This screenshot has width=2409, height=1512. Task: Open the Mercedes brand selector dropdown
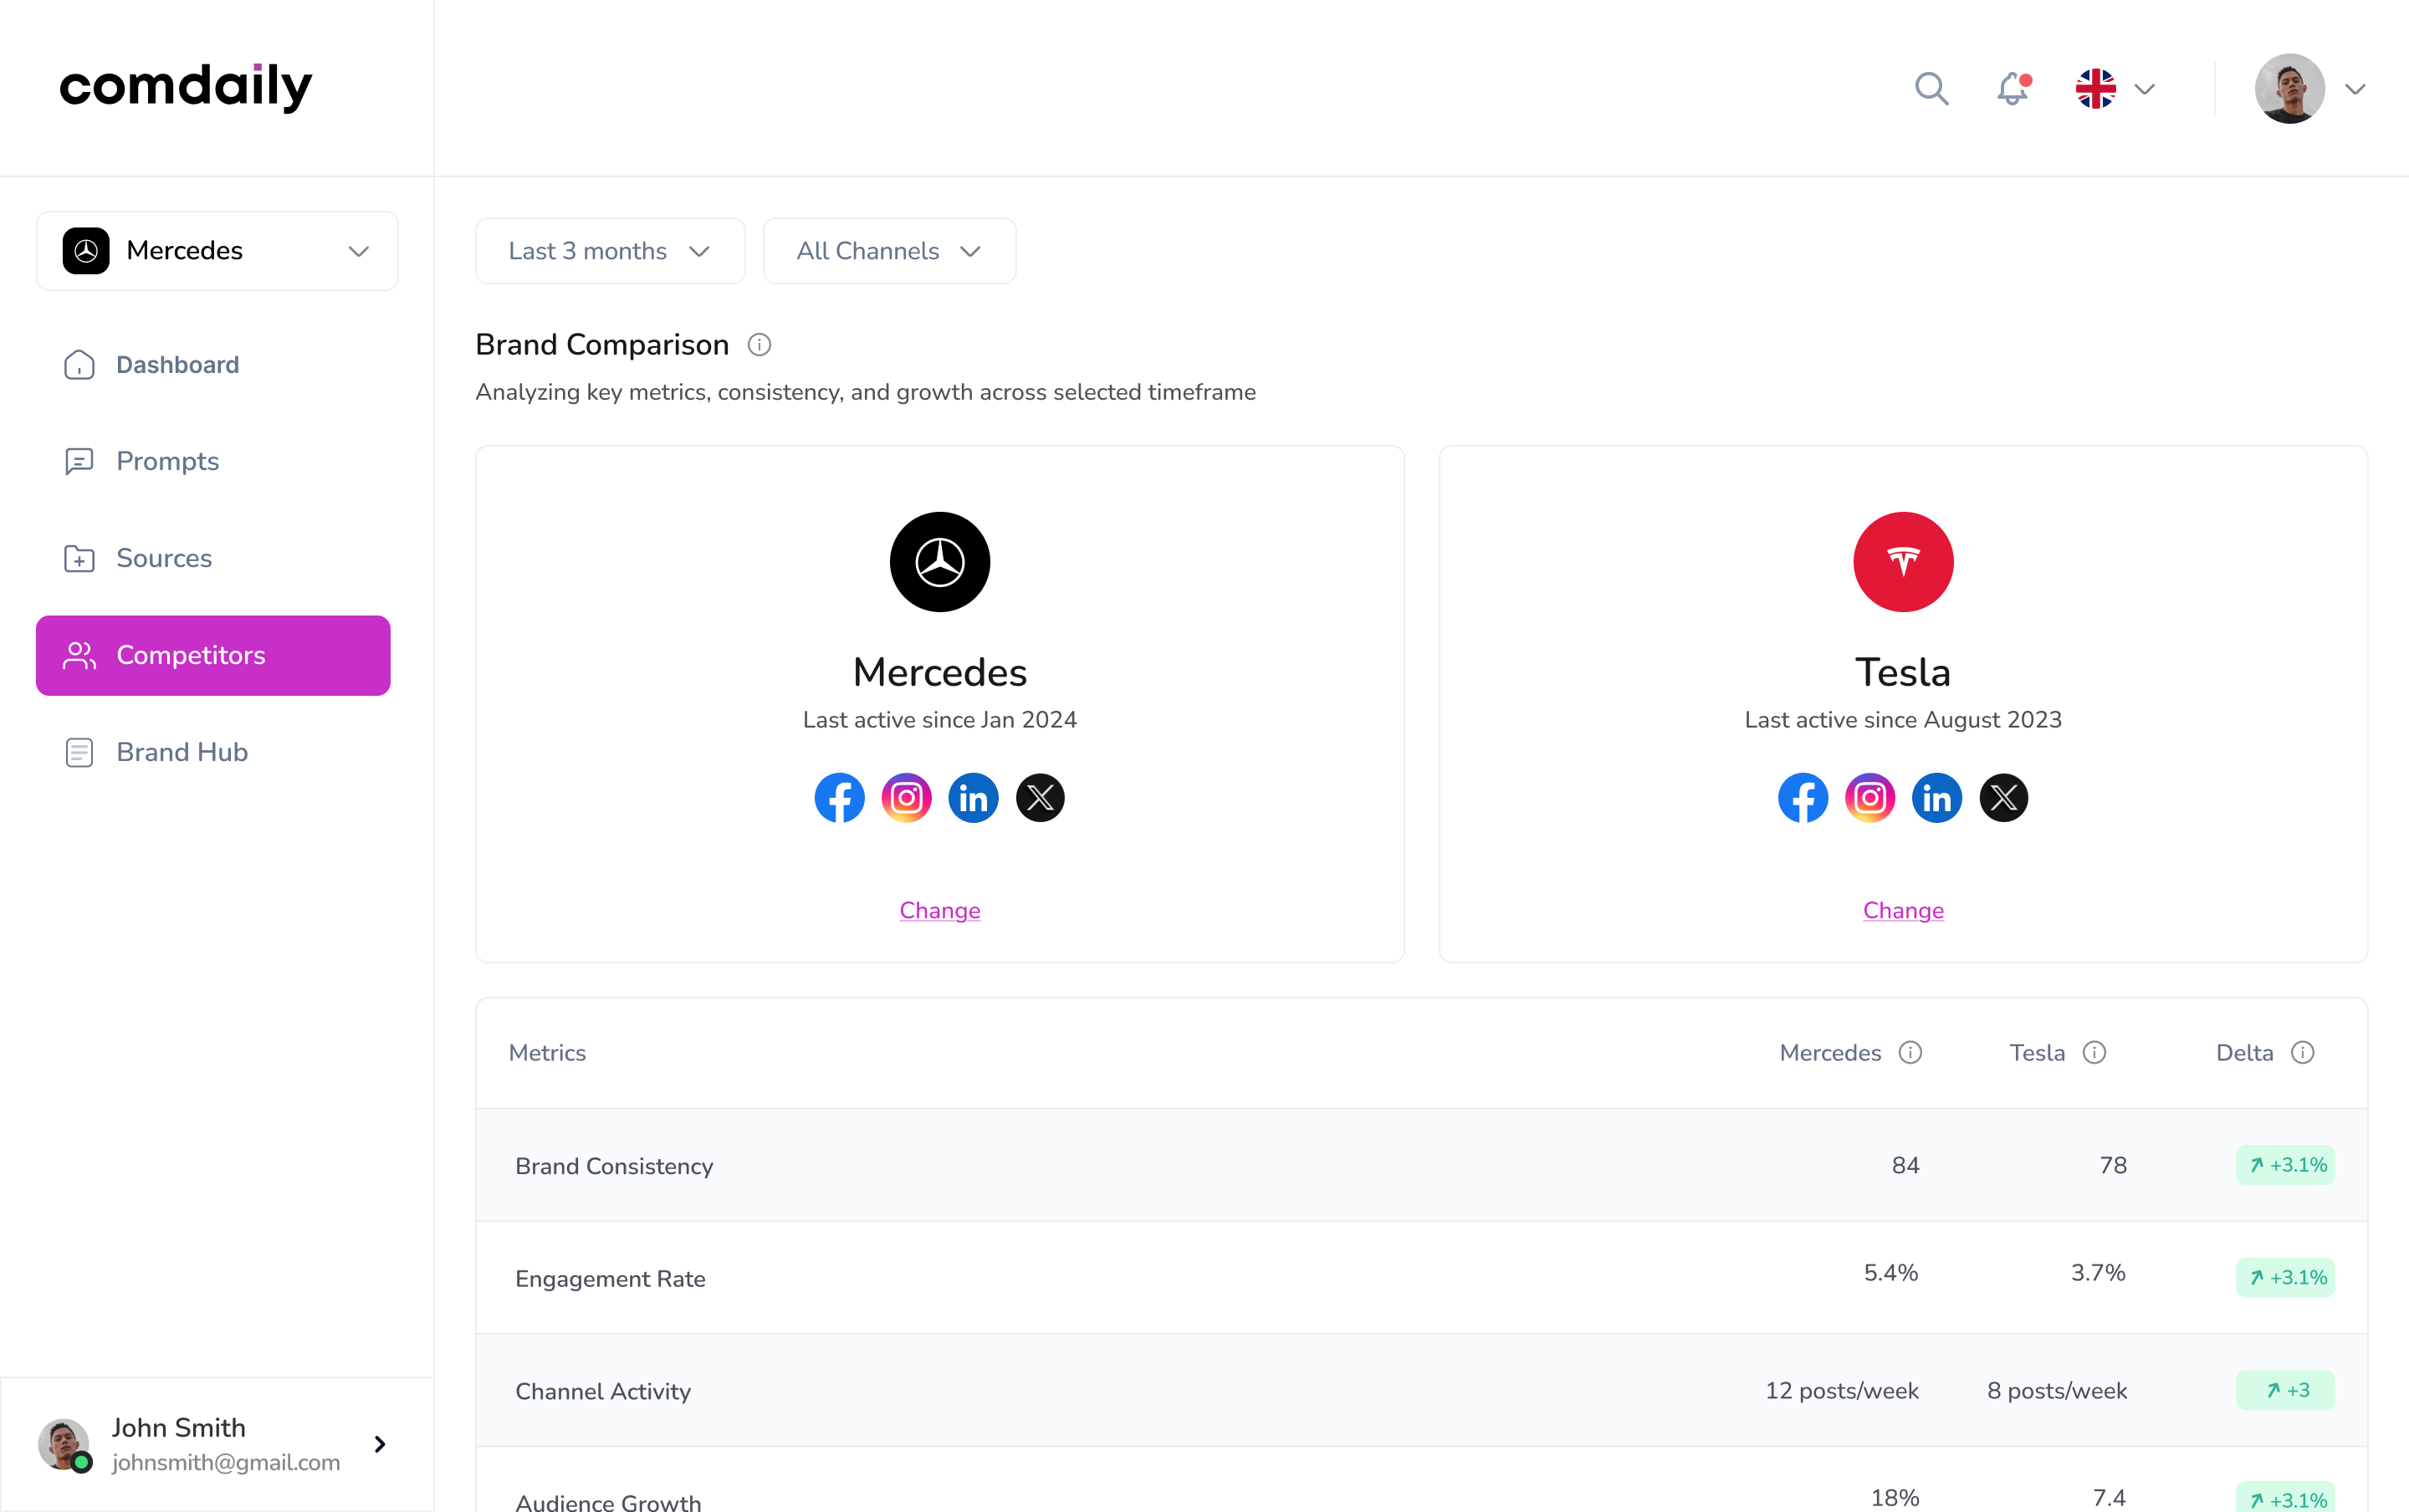coord(217,251)
